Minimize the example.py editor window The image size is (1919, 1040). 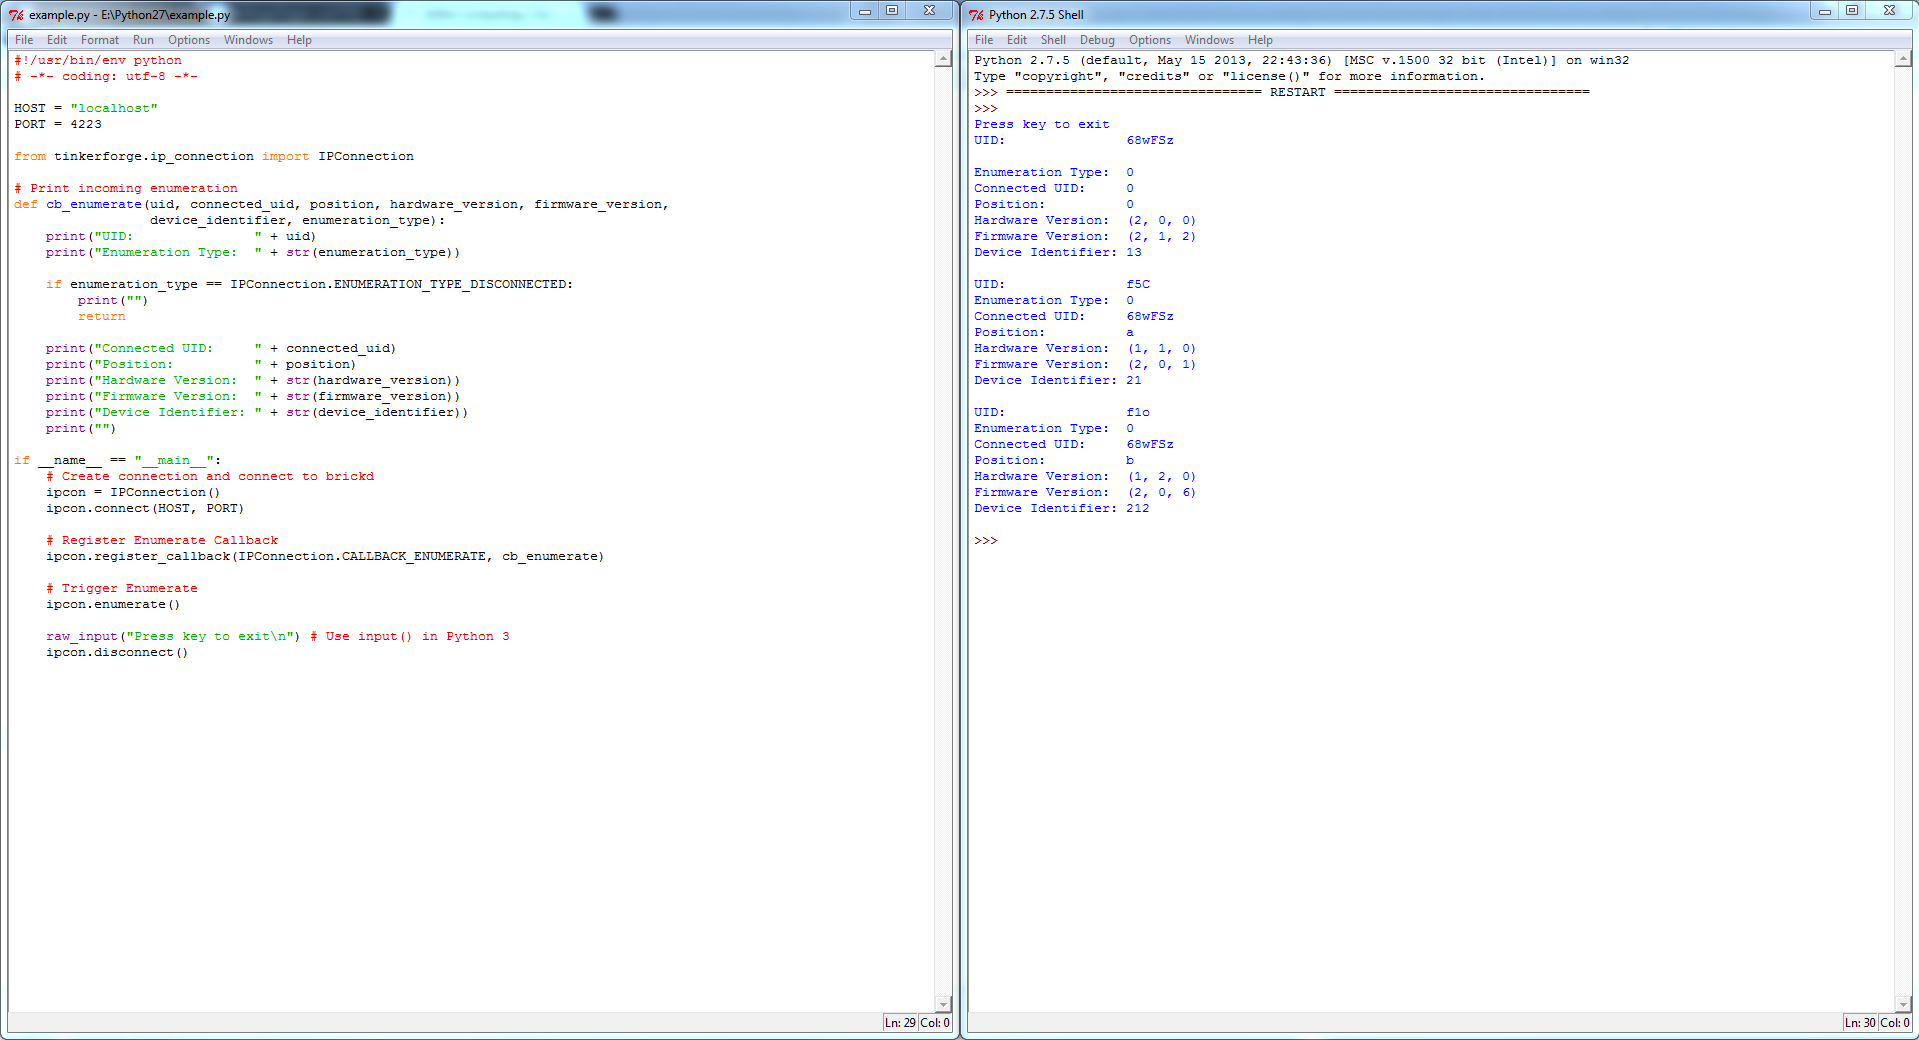(x=865, y=11)
